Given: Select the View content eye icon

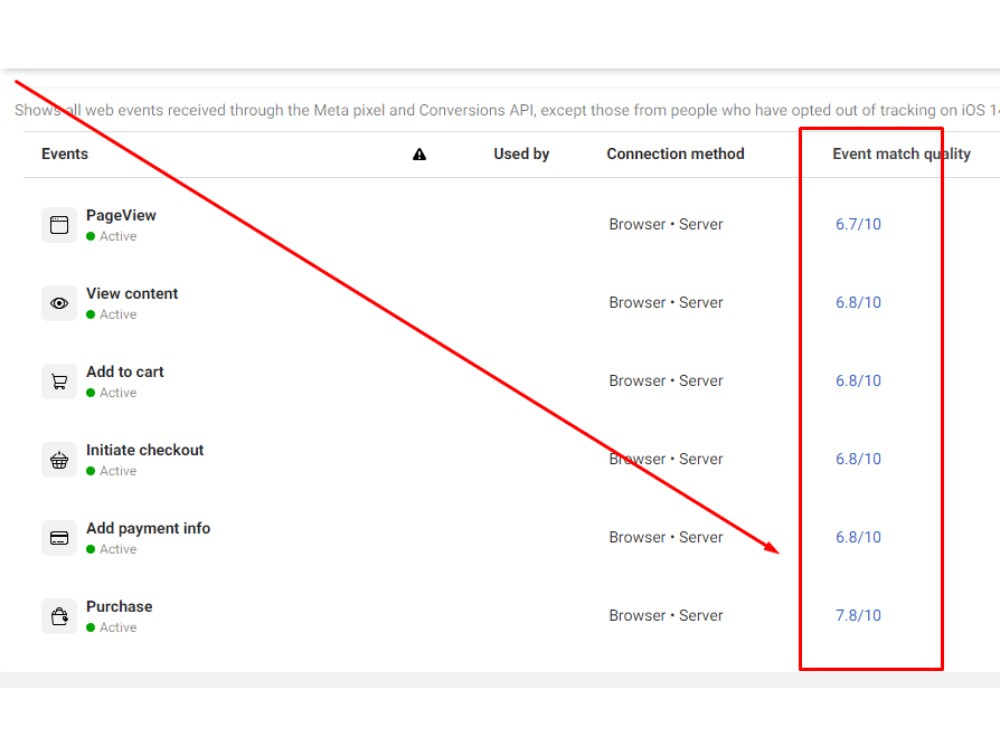Looking at the screenshot, I should [x=59, y=302].
